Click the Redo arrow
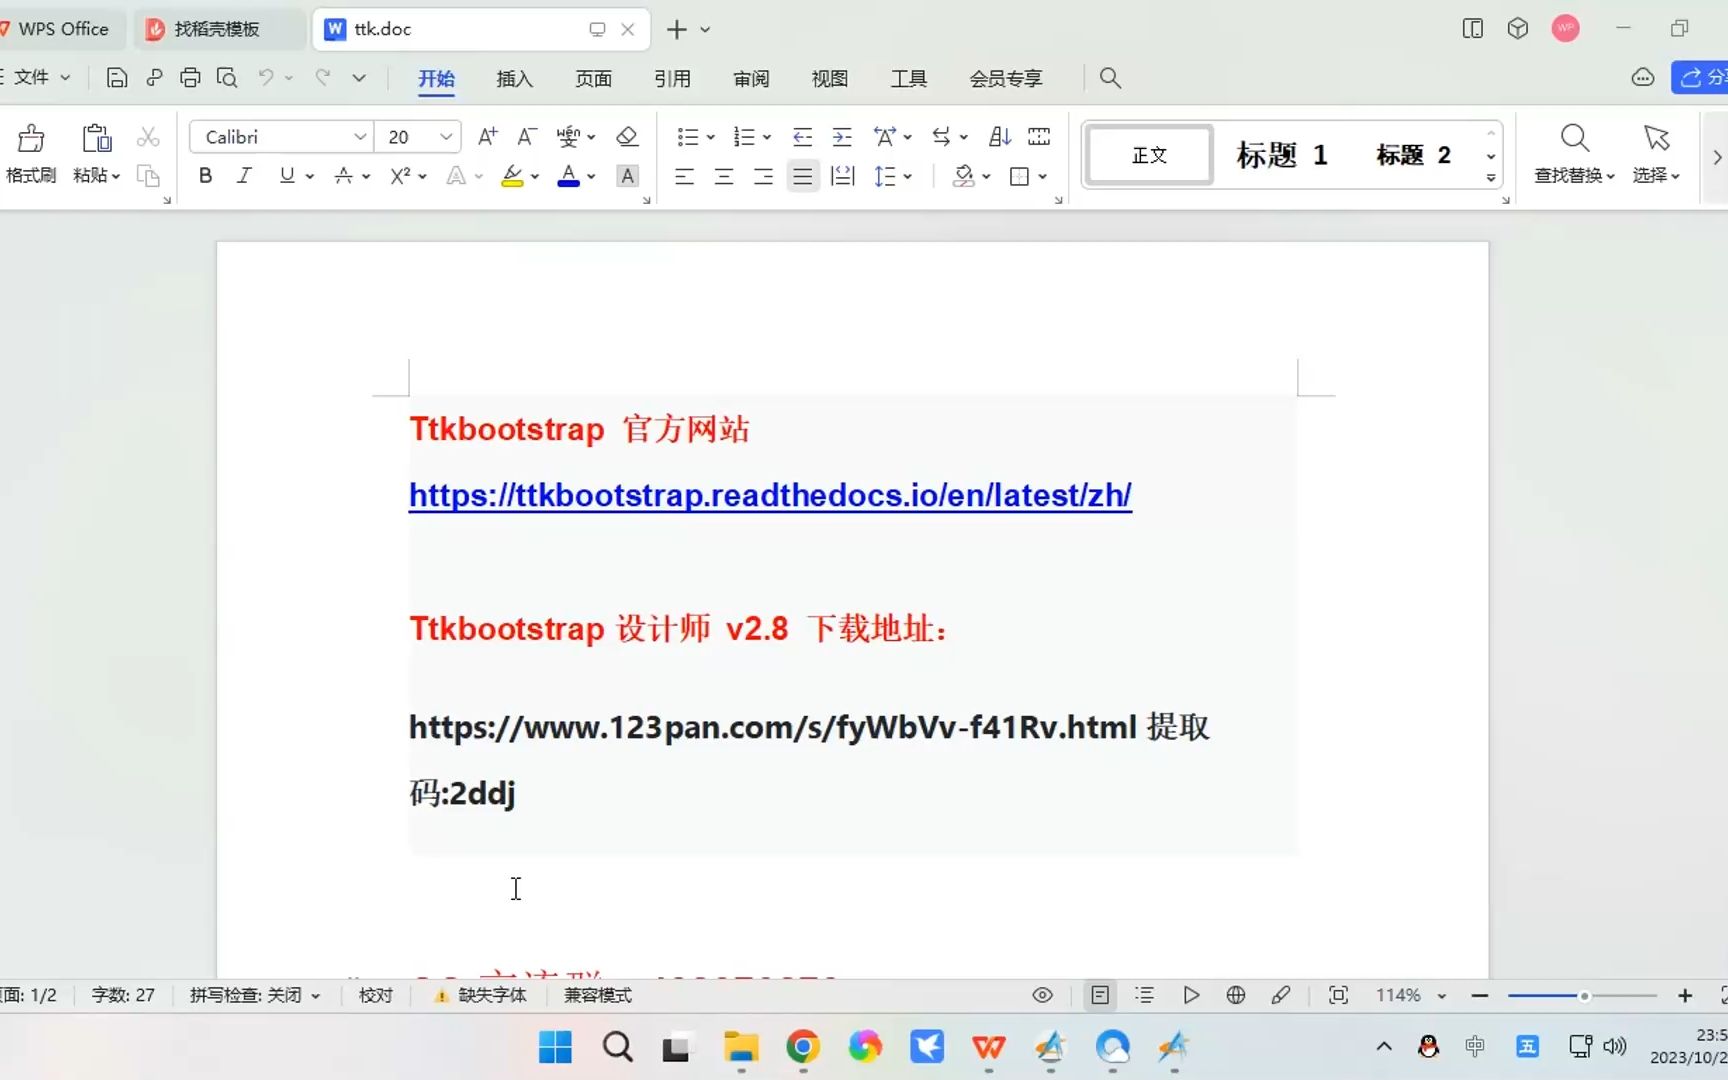This screenshot has width=1728, height=1080. (322, 77)
